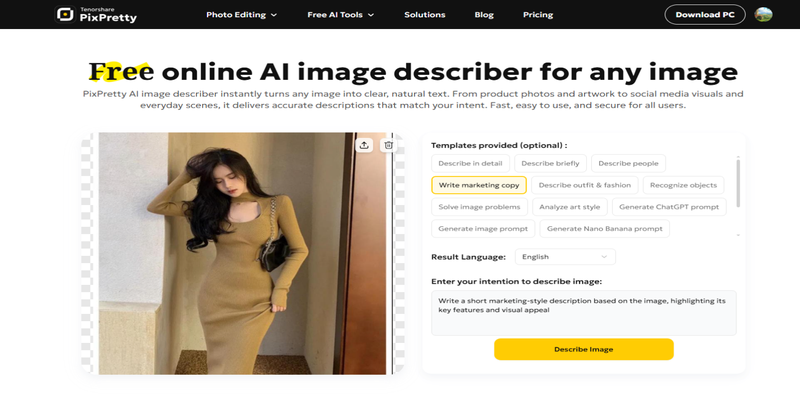The image size is (800, 396).
Task: Select the Describe outfit & fashion template
Action: tap(585, 185)
